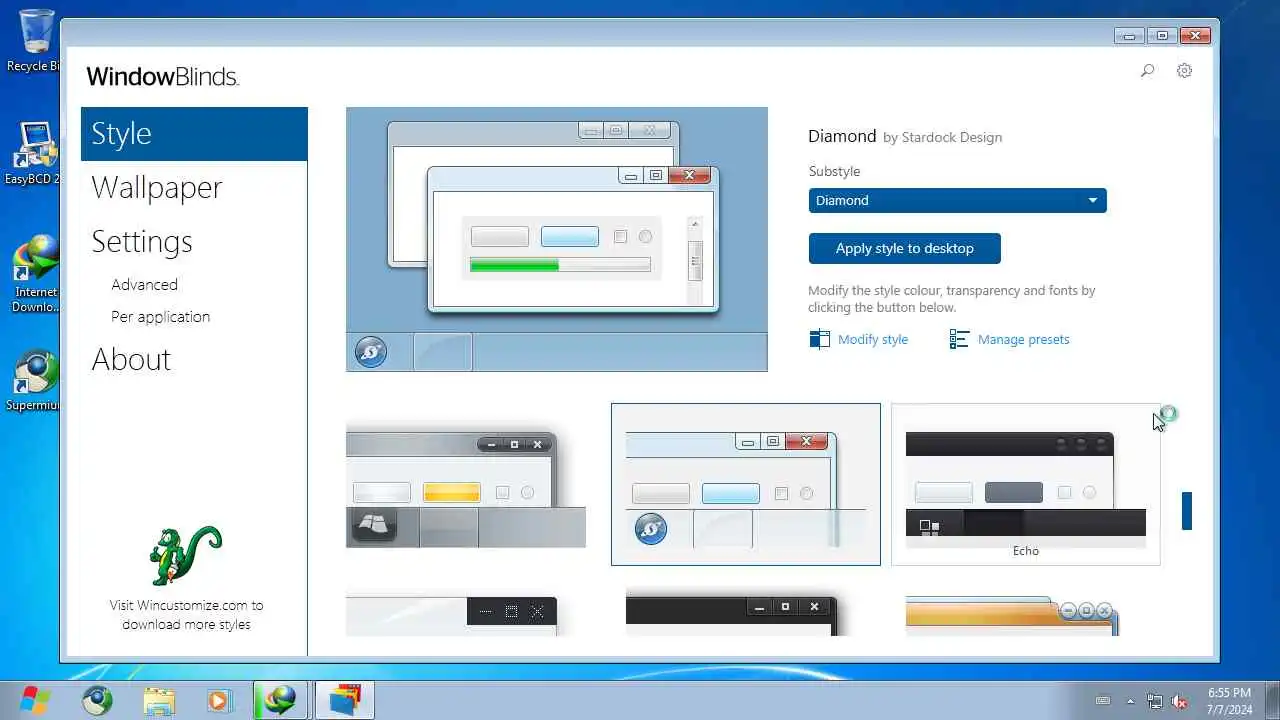This screenshot has width=1280, height=720.
Task: Click the Manage presets link
Action: 1023,340
